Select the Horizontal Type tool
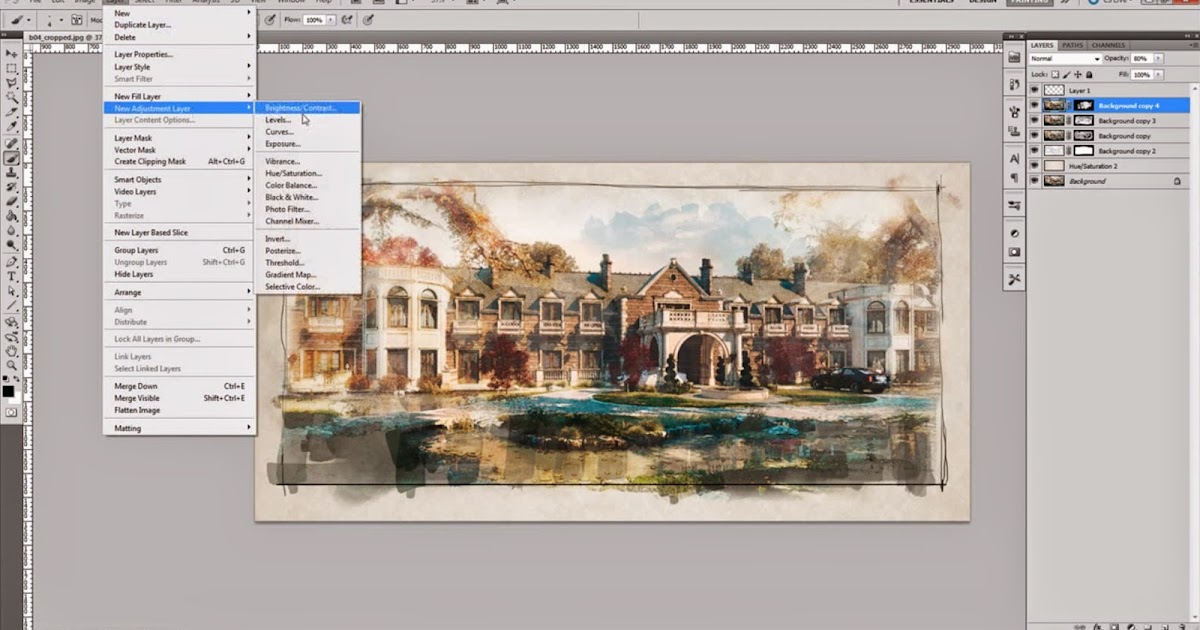Screen dimensions: 1200x630 pos(12,276)
